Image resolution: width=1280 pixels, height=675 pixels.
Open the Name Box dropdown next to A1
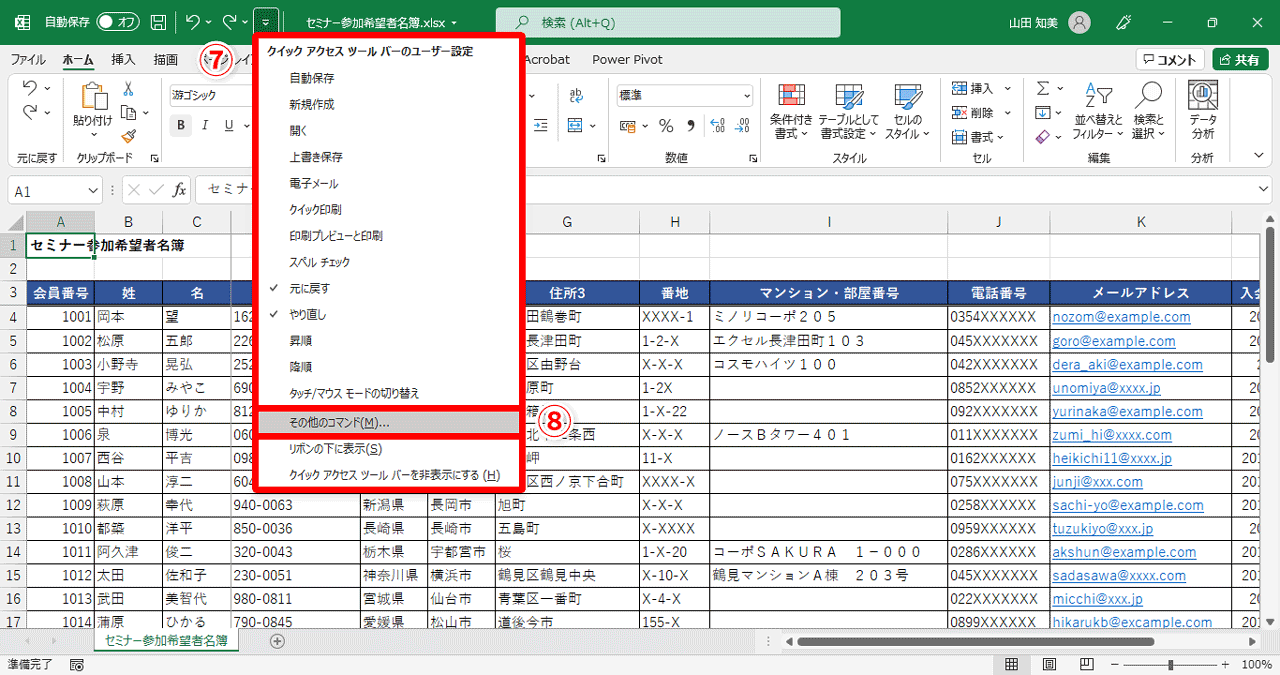[91, 189]
